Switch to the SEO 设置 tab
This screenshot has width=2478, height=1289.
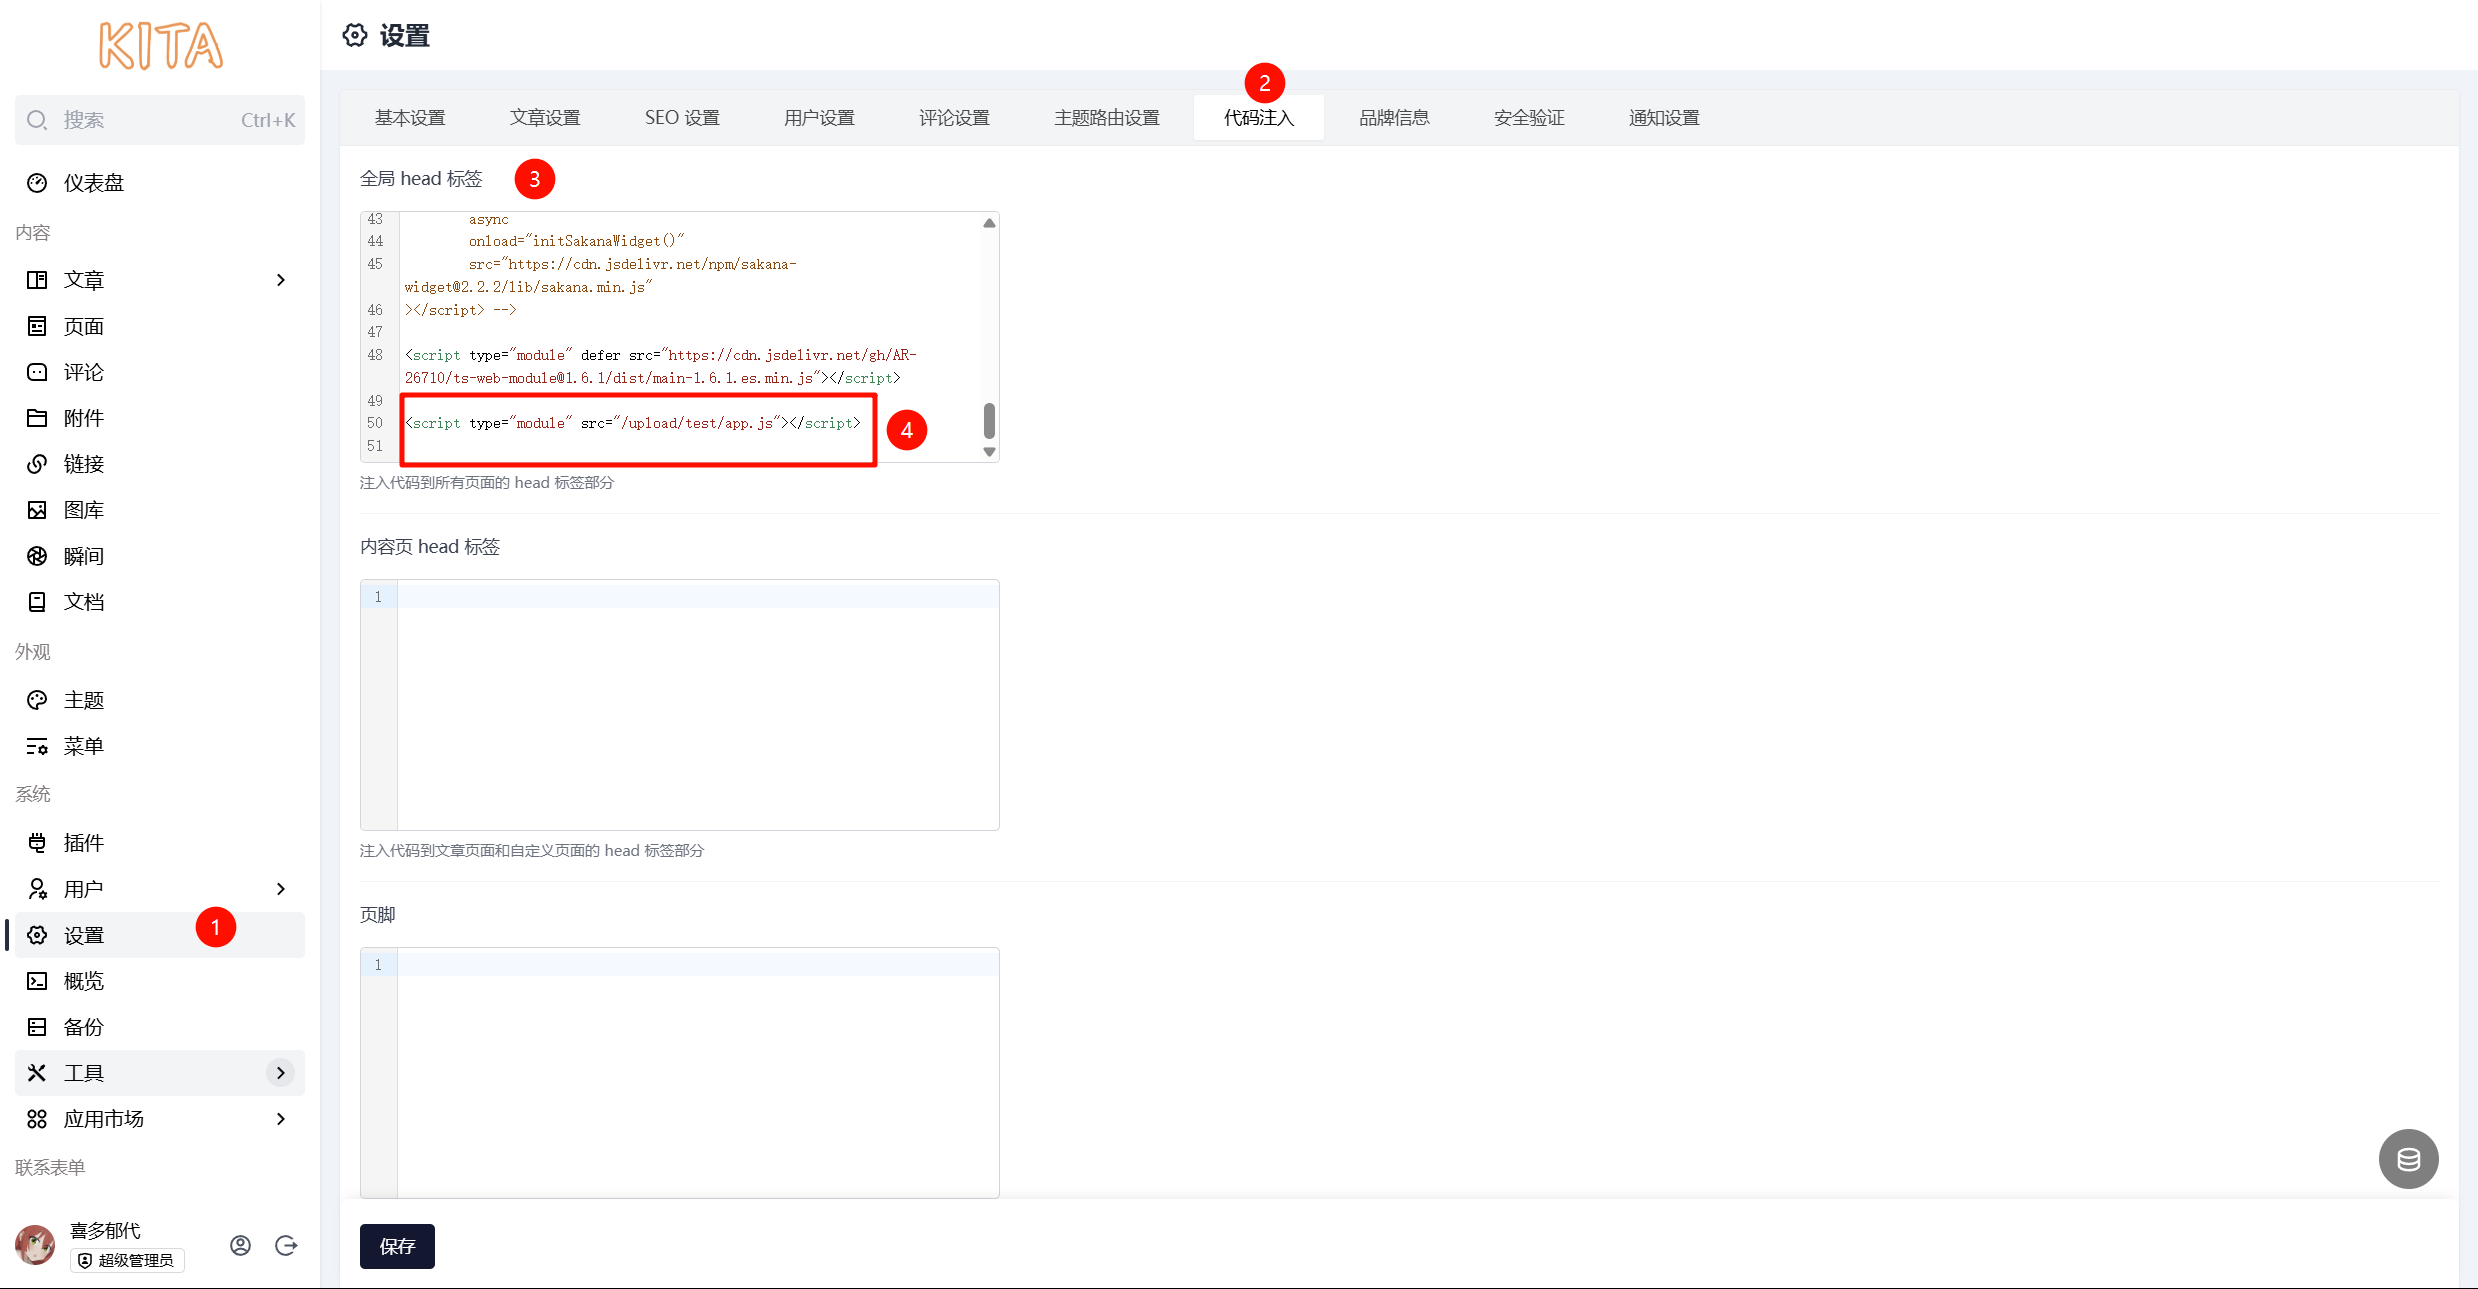tap(682, 118)
